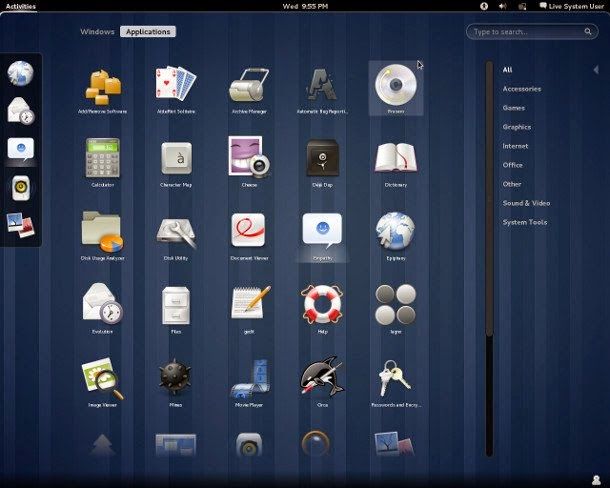Open Epiphany browser in app grid

pos(396,236)
